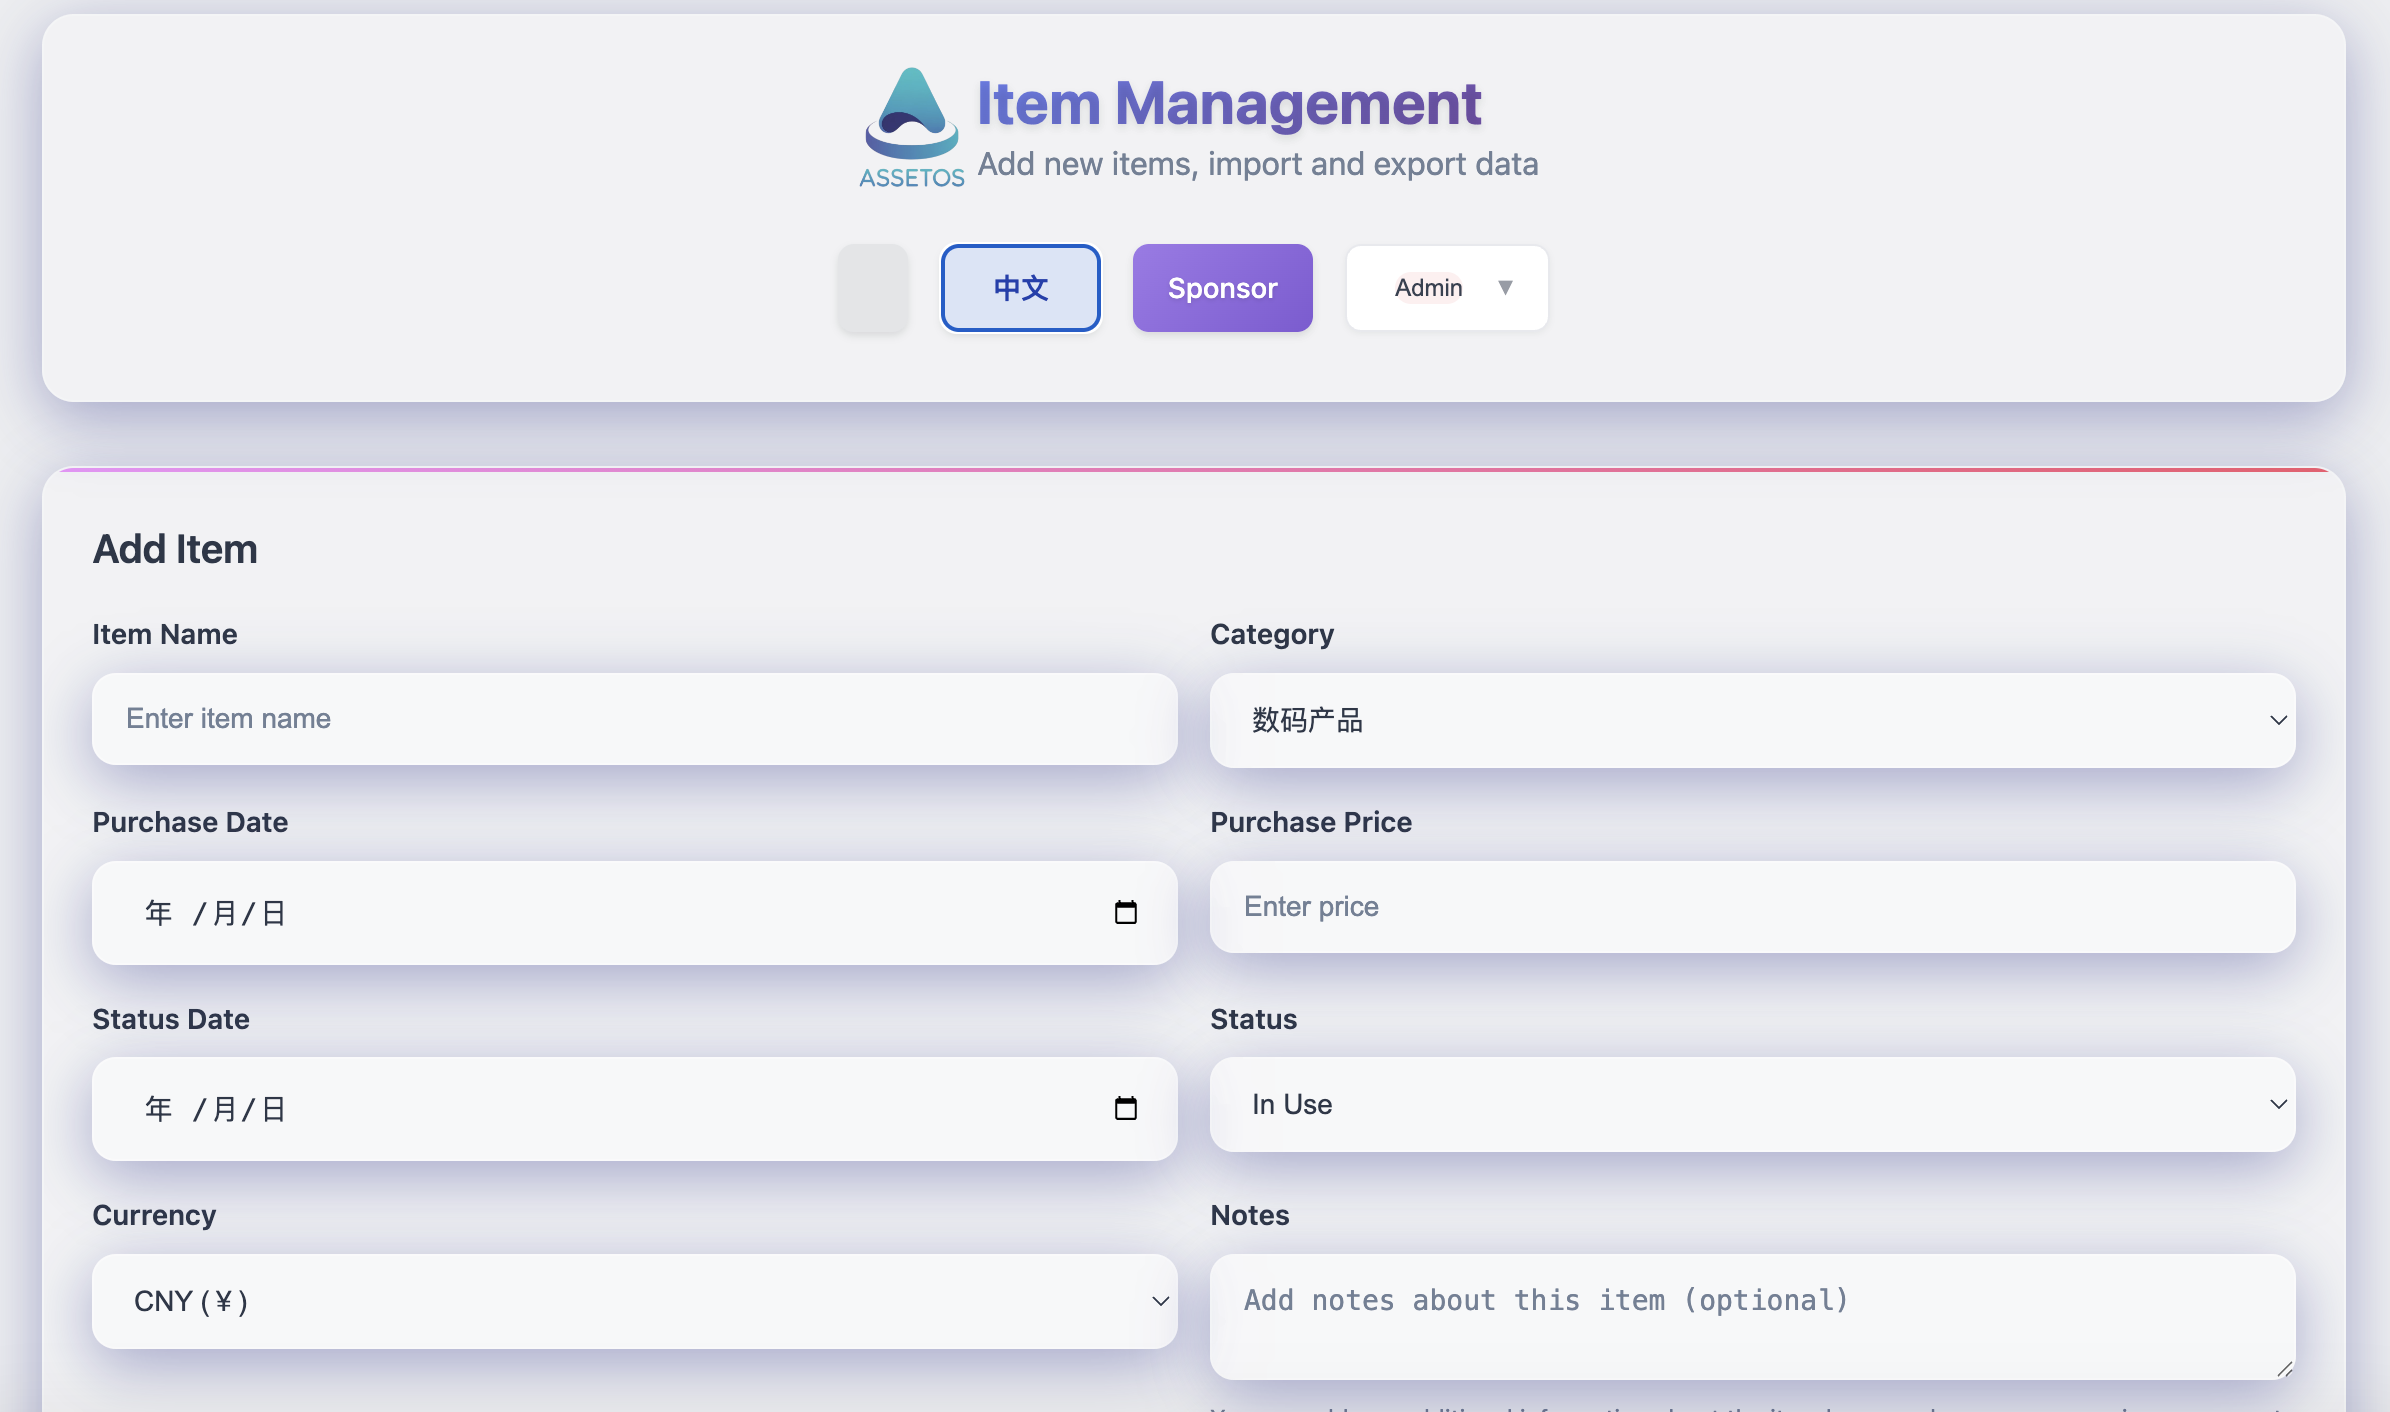
Task: Click the Add Item section heading
Action: point(175,548)
